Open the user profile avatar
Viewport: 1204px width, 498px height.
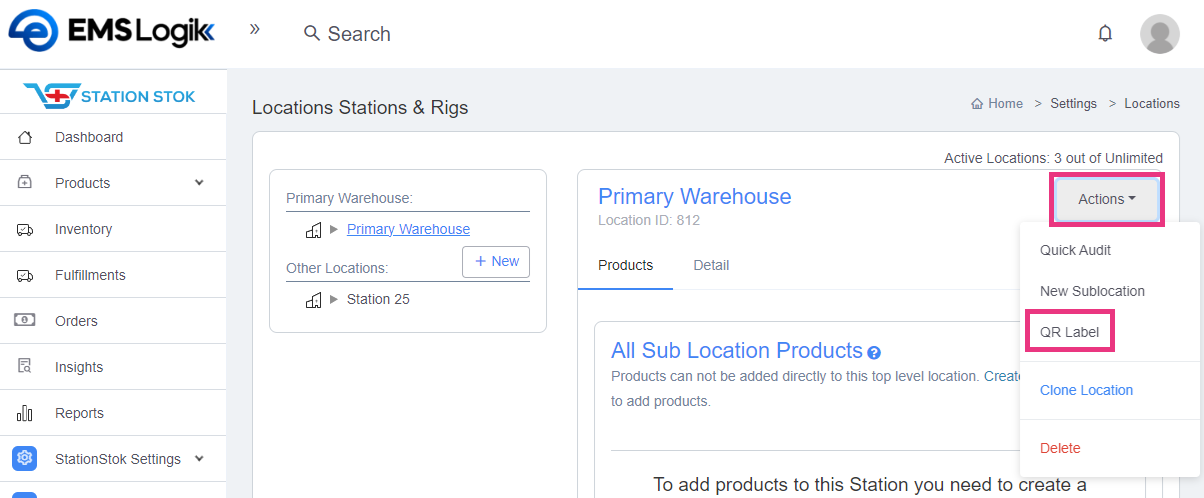1159,34
